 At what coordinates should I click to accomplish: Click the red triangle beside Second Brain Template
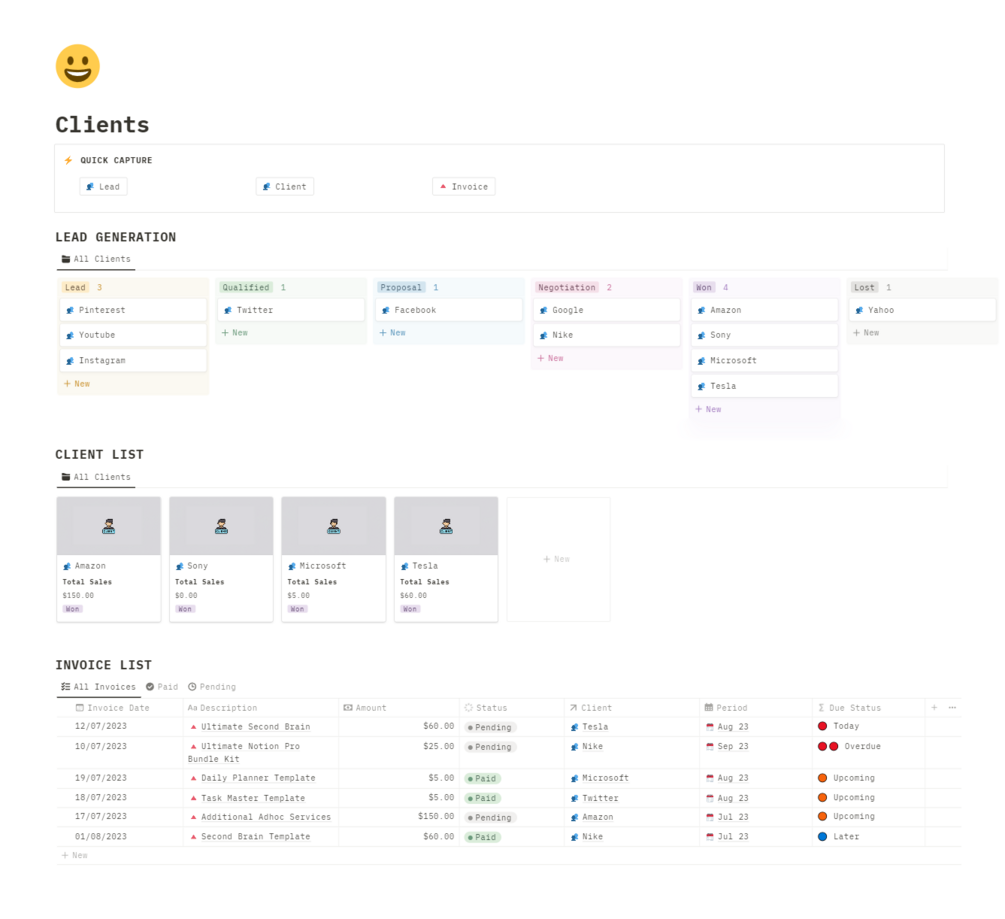(x=194, y=836)
